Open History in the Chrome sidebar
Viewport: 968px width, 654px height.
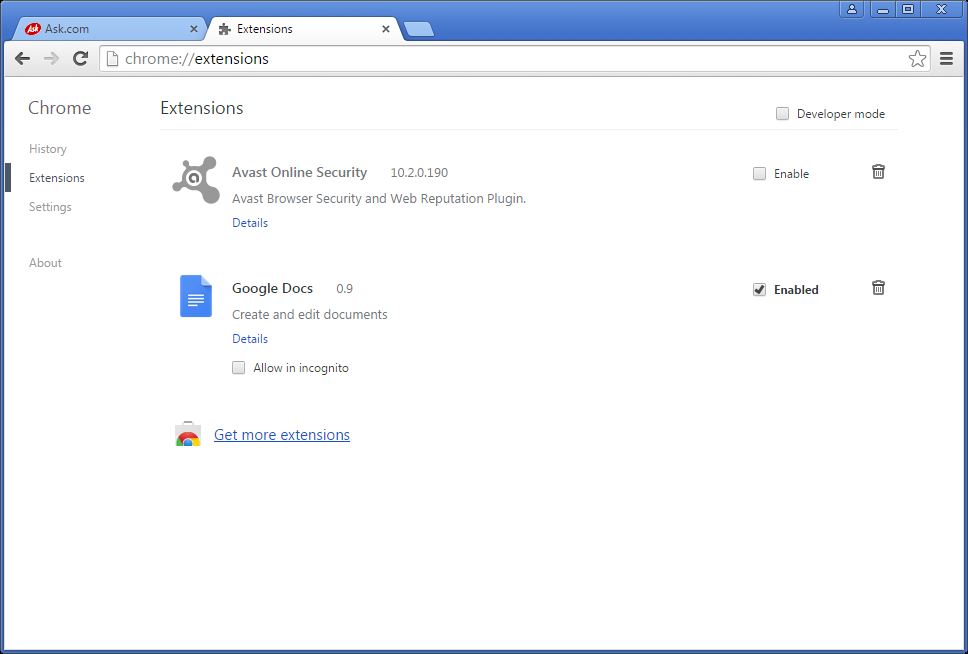pyautogui.click(x=48, y=149)
